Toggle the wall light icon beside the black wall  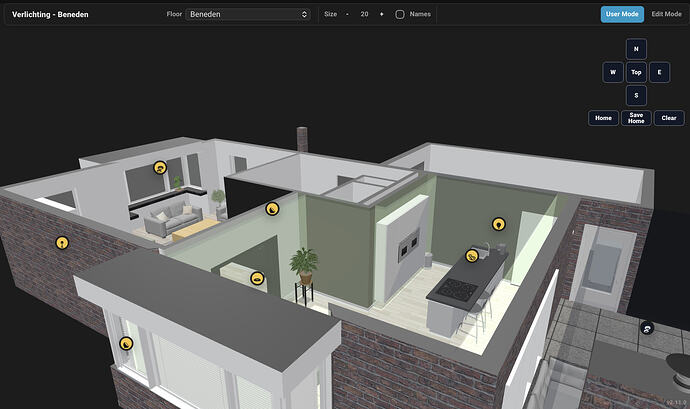click(272, 209)
